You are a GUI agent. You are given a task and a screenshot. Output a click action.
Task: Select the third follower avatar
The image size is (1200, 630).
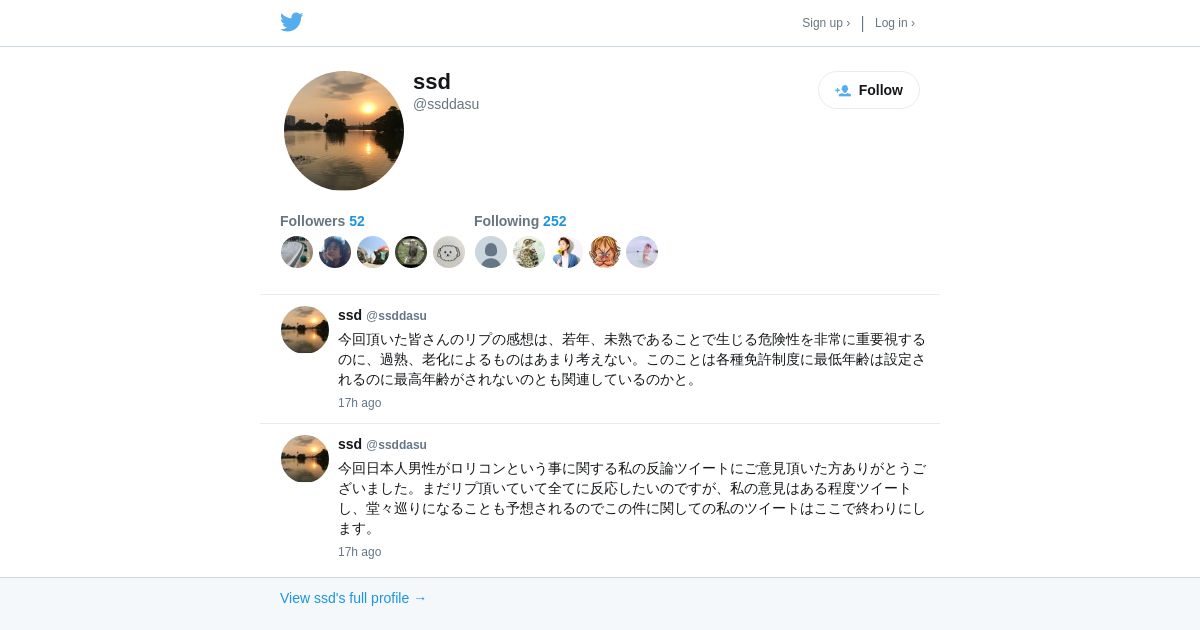tap(373, 252)
